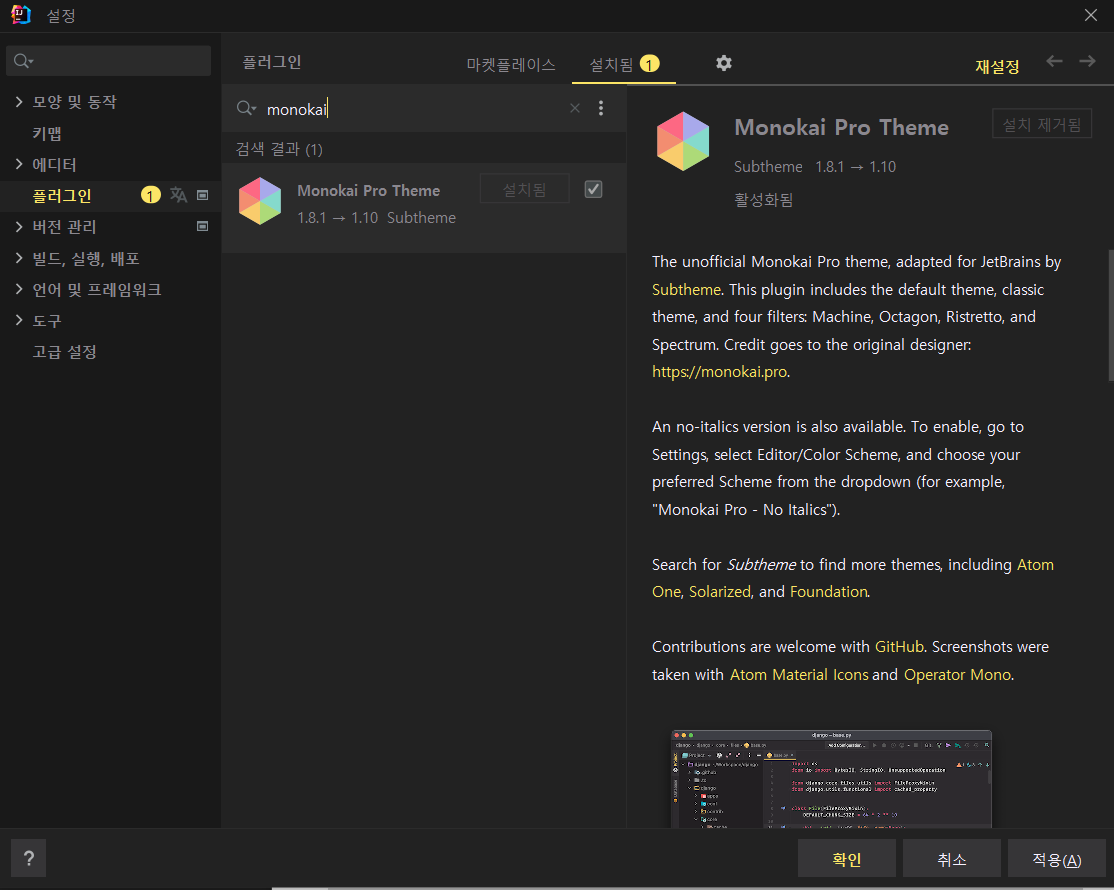1114x890 pixels.
Task: Open the Atom One link
Action: (x=1035, y=565)
